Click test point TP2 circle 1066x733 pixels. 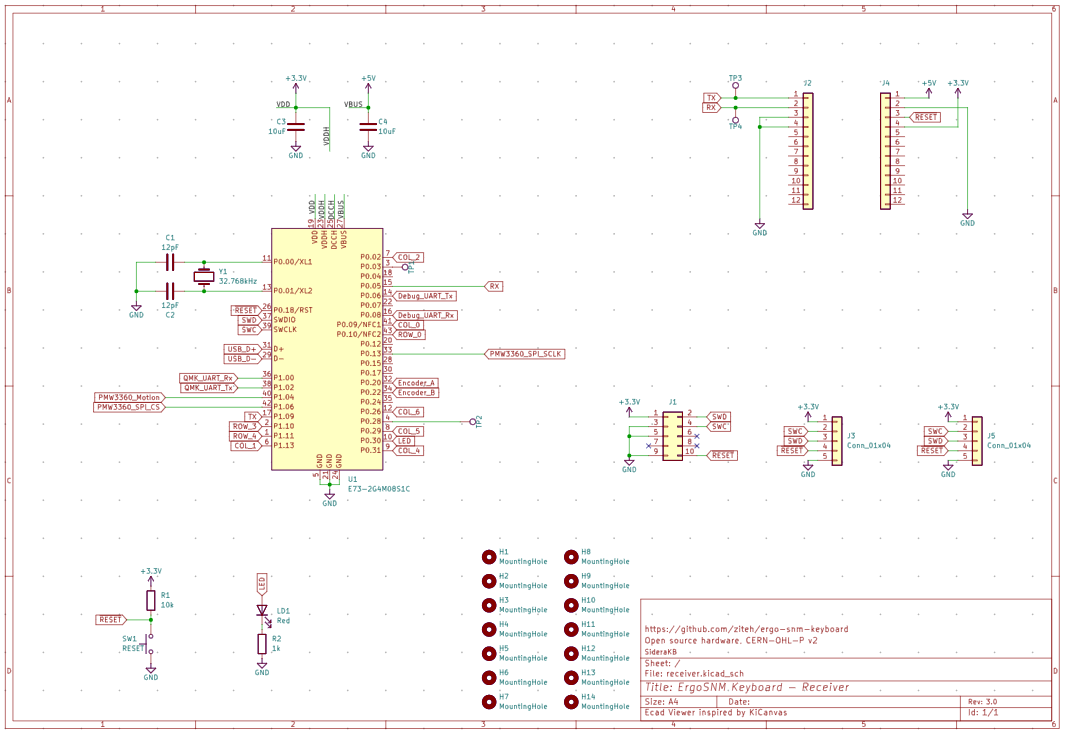[472, 422]
